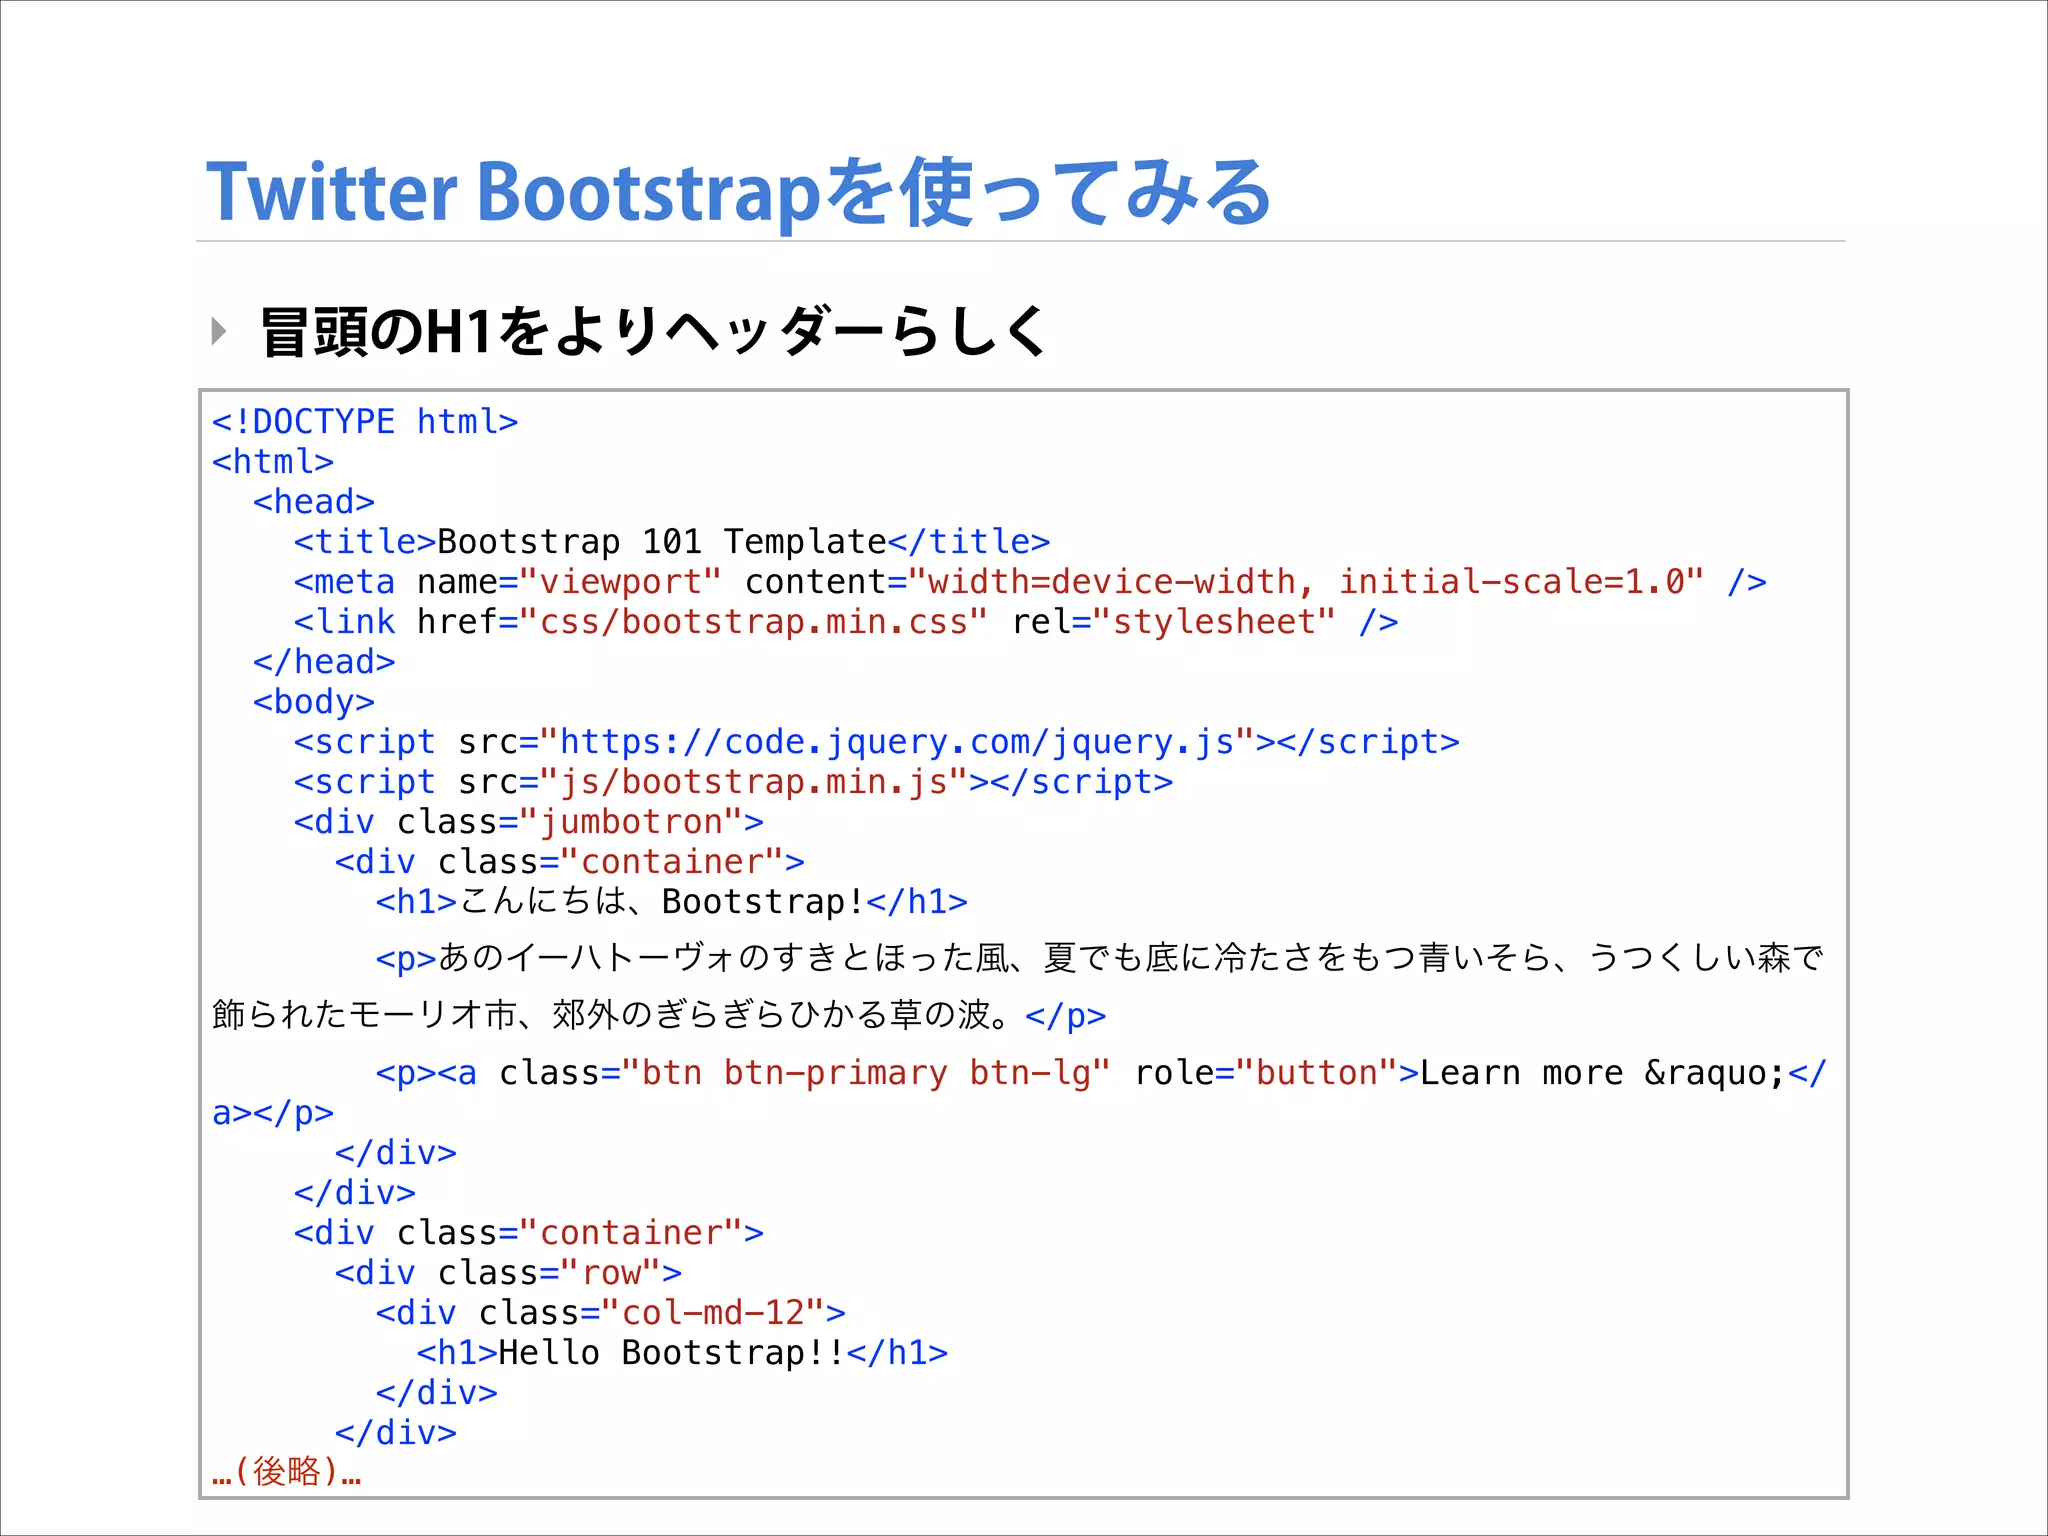Image resolution: width=2048 pixels, height=1536 pixels.
Task: Click the role value 'button'
Action: click(x=1316, y=1073)
